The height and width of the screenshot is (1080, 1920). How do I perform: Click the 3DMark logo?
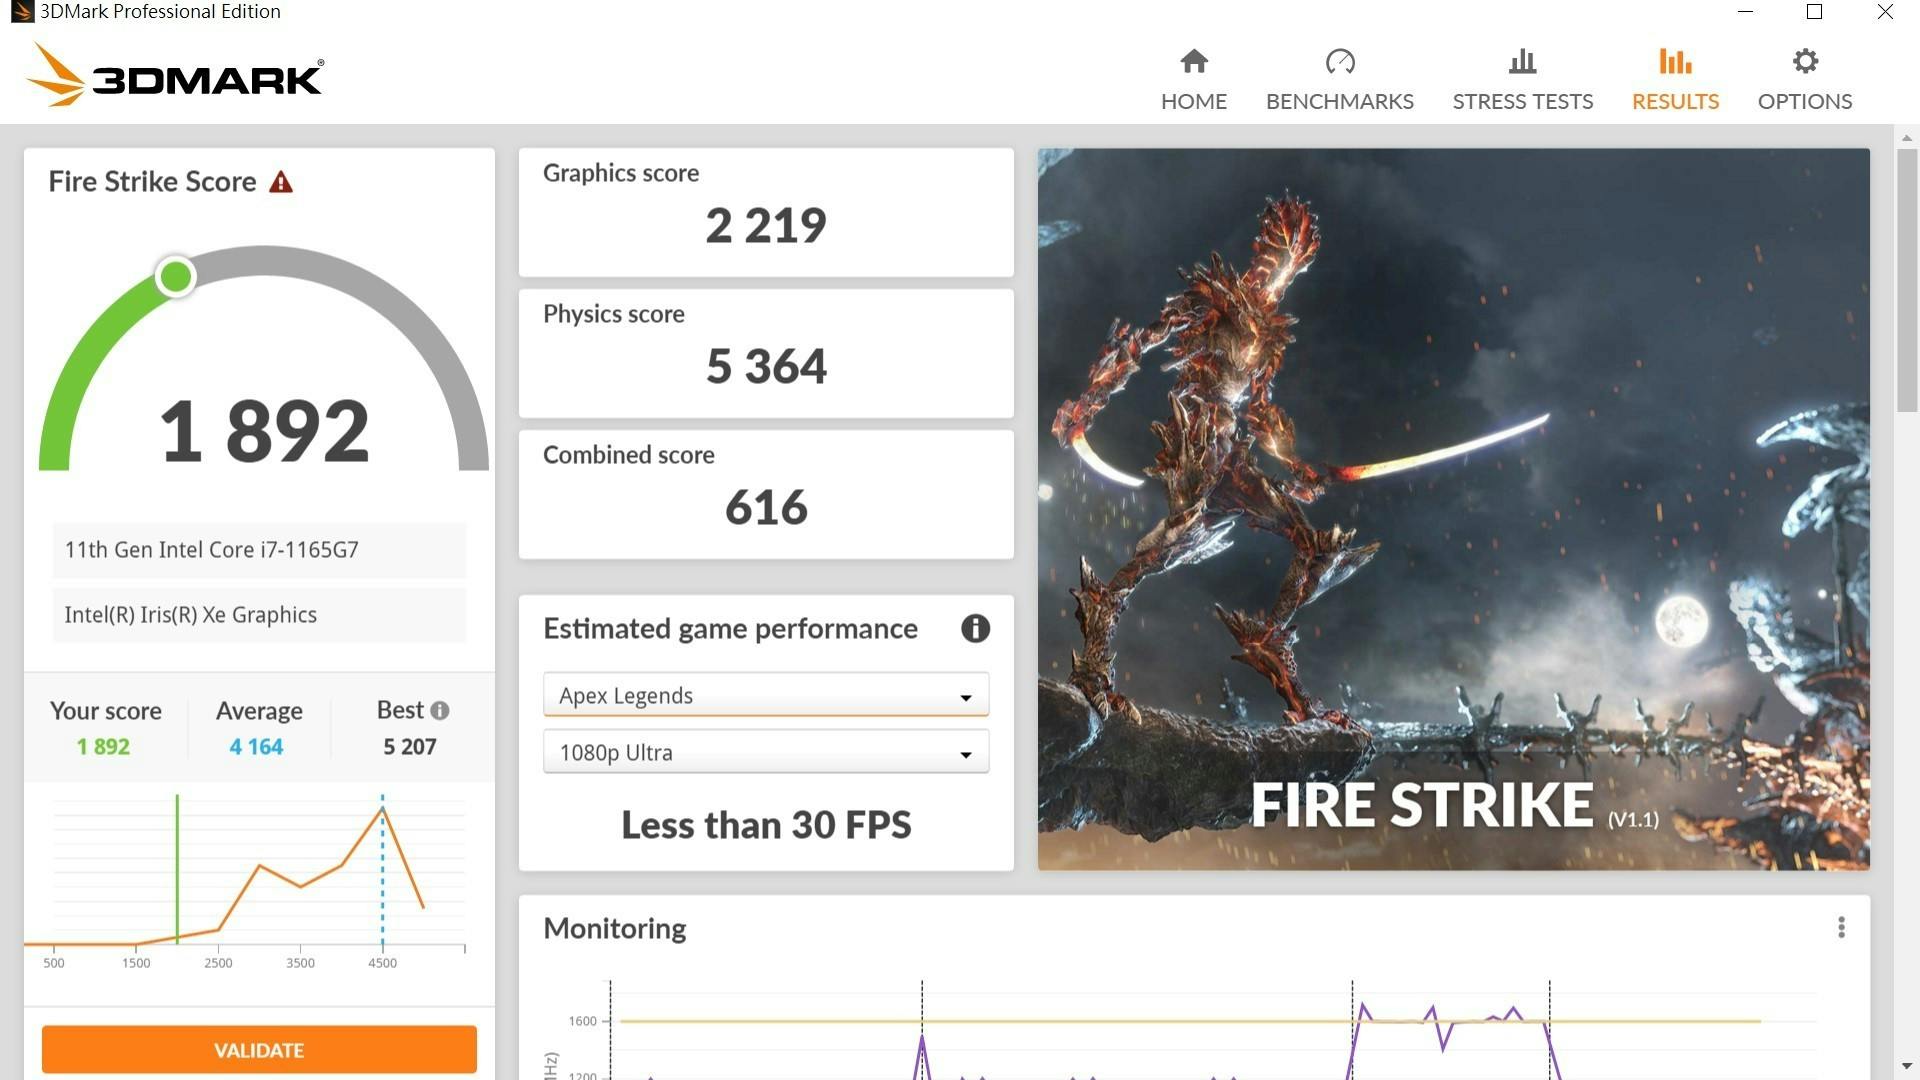[x=175, y=75]
